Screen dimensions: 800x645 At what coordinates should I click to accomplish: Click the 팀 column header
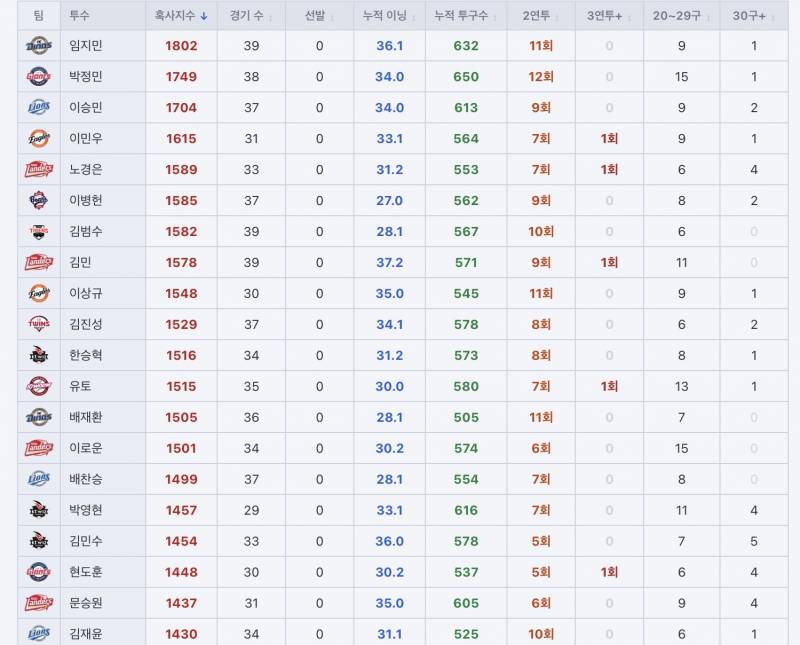pos(39,16)
